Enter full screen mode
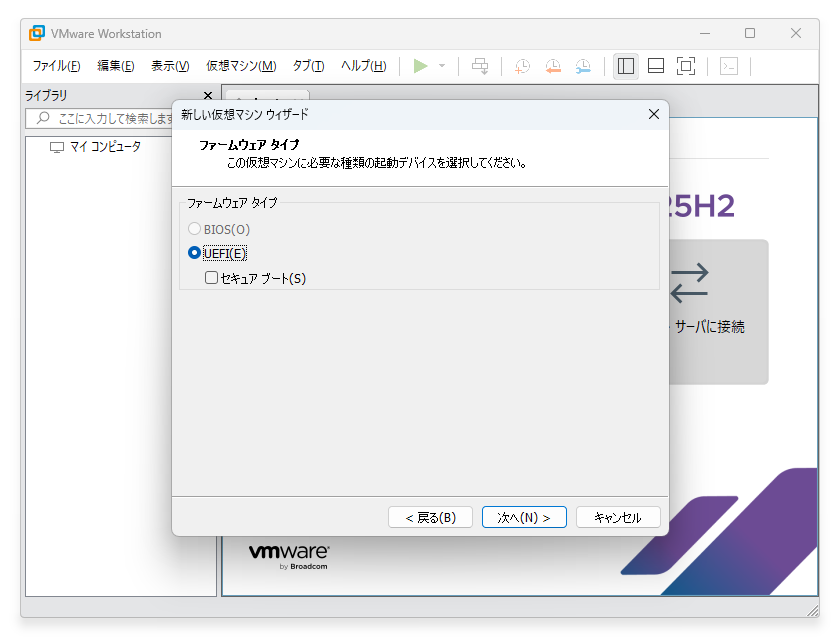 686,66
